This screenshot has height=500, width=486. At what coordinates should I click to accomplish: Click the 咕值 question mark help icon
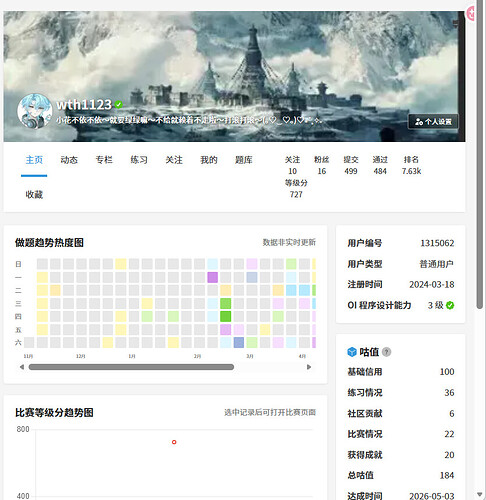[386, 352]
